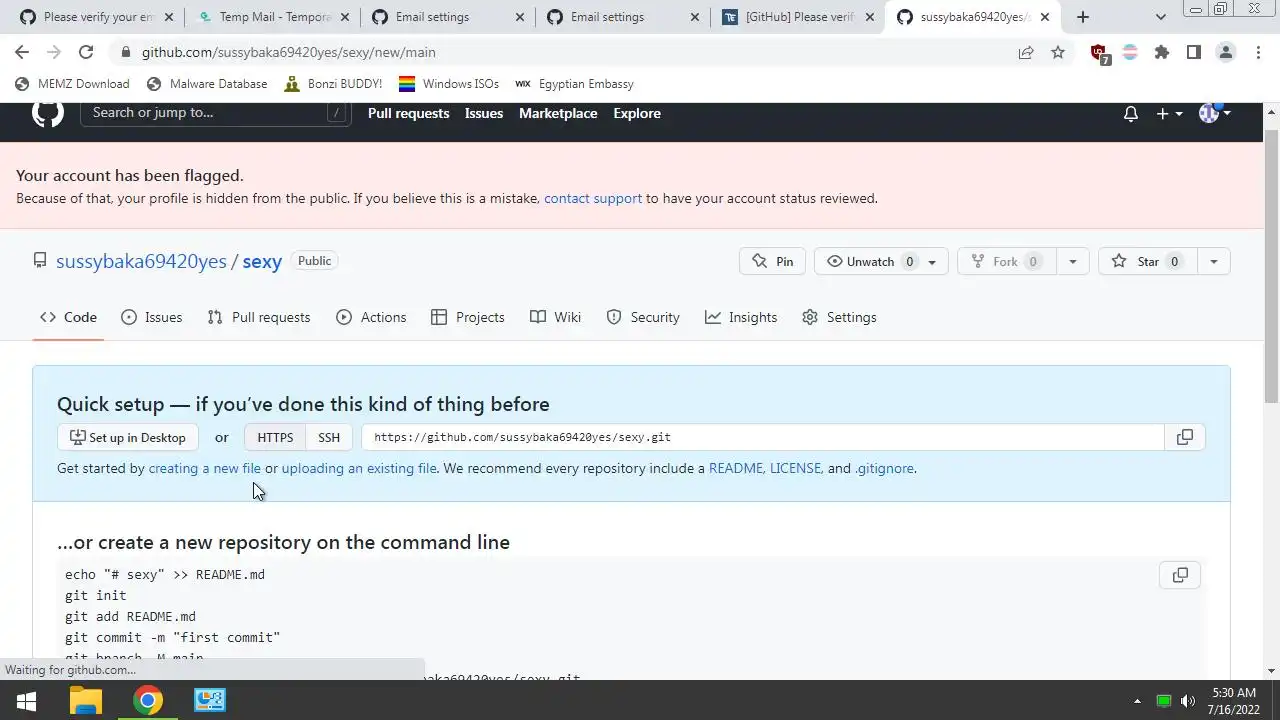1280x720 pixels.
Task: Go to the Actions tab
Action: tap(371, 317)
